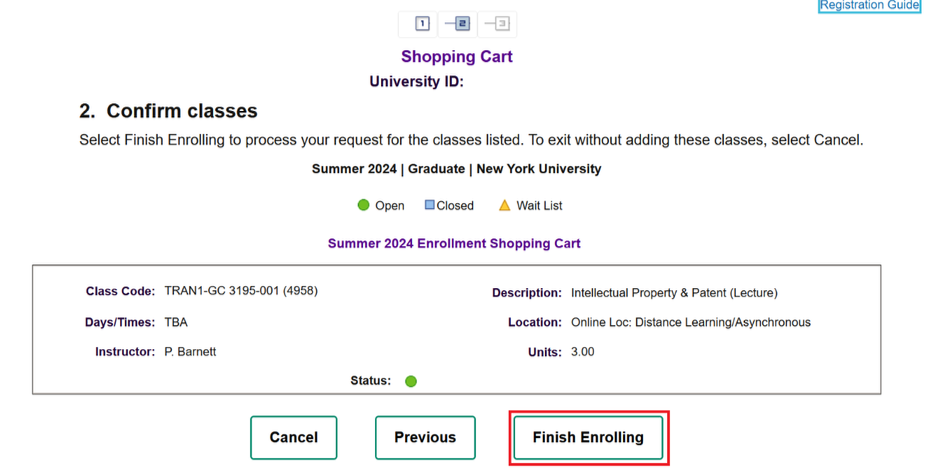Click the green Open legend circle

(363, 205)
